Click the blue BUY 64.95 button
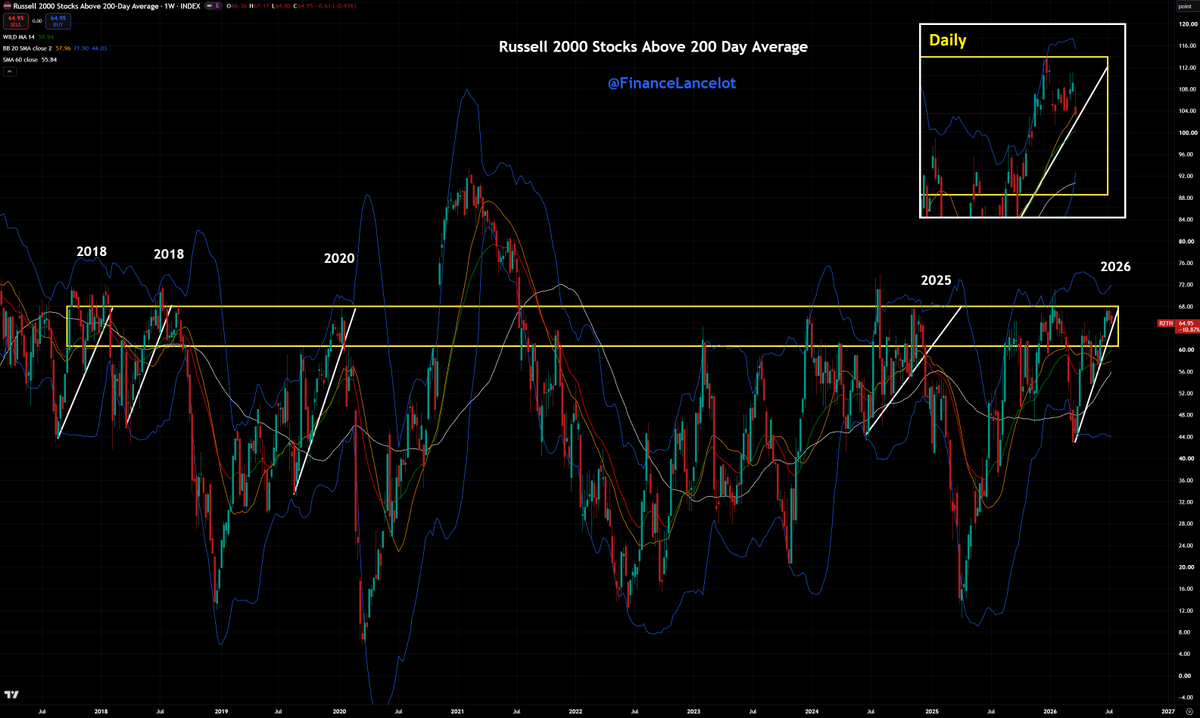 click(x=58, y=21)
